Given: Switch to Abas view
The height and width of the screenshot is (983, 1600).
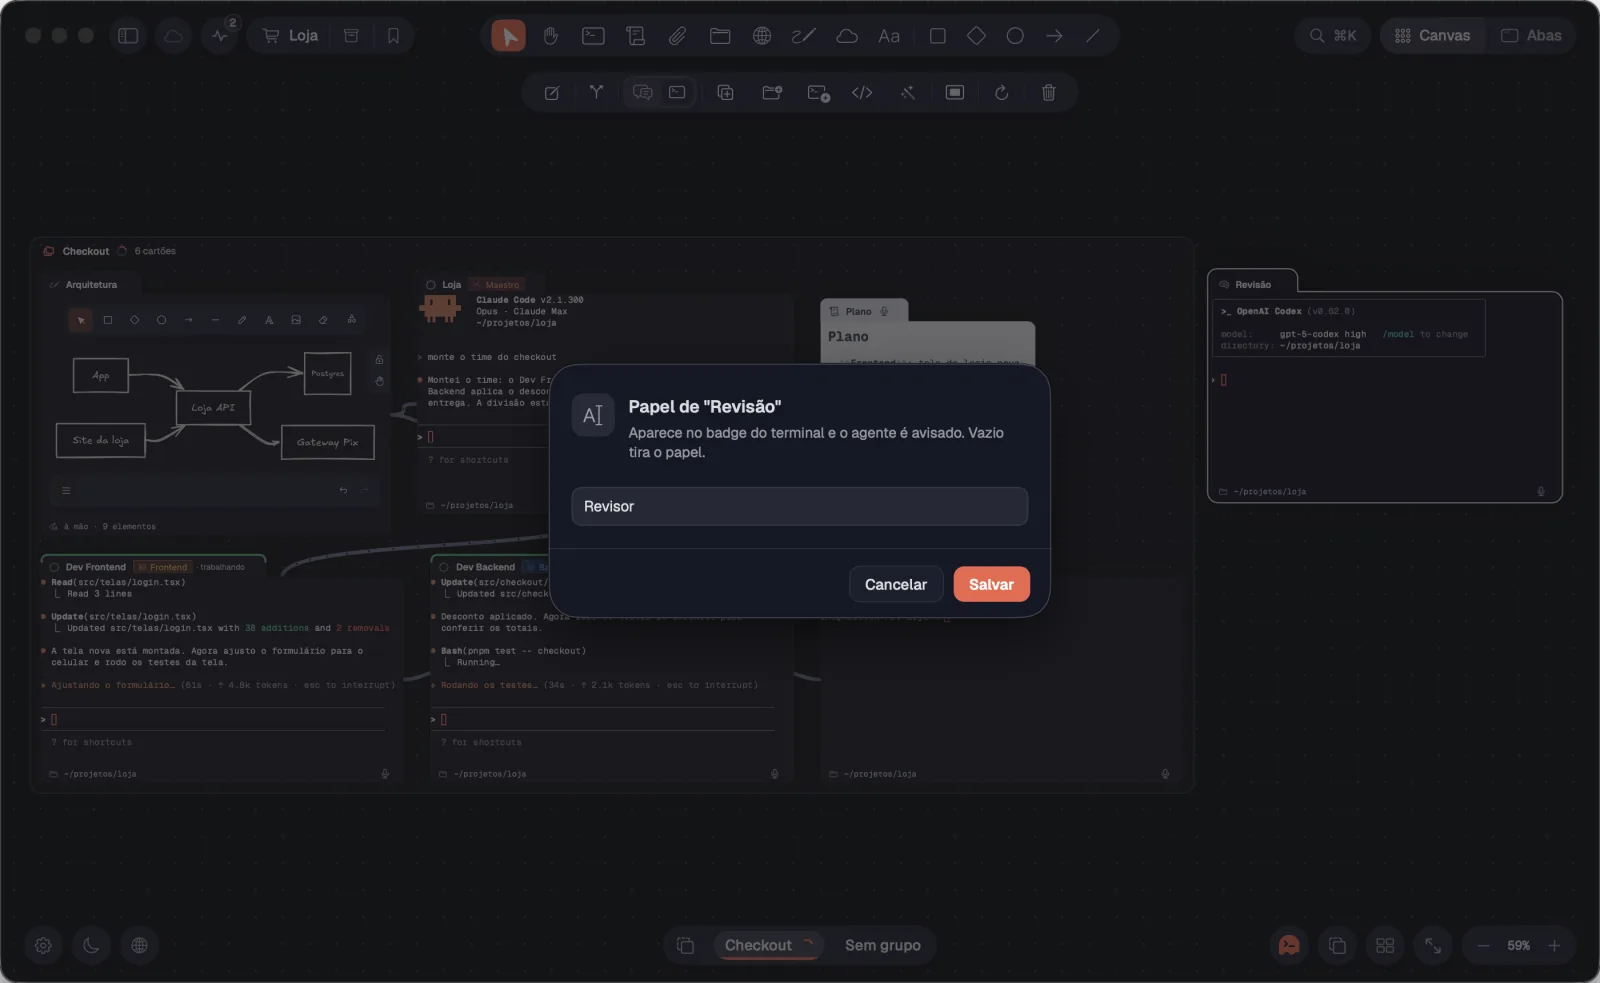Looking at the screenshot, I should [1531, 36].
